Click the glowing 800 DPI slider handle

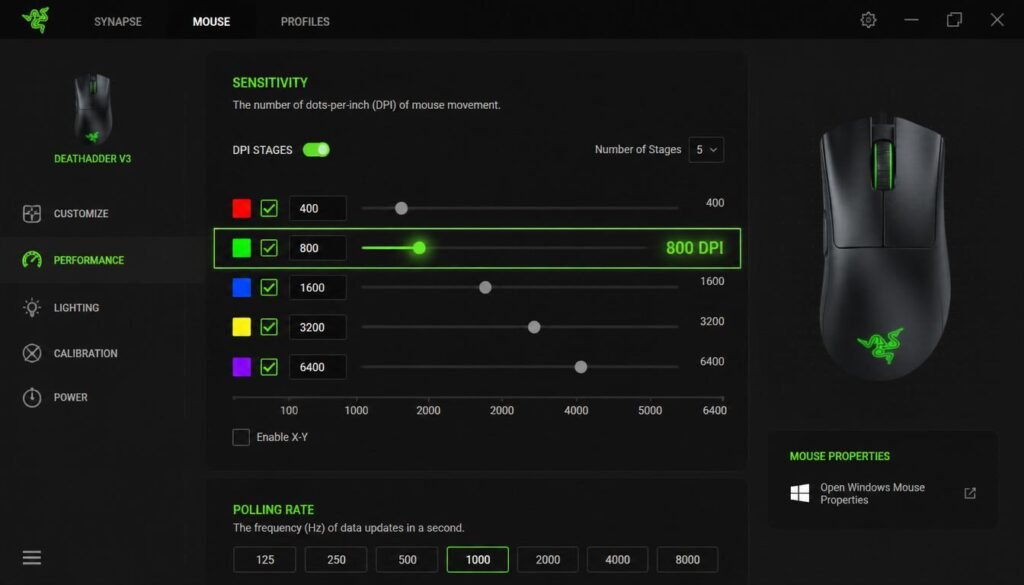coord(419,248)
